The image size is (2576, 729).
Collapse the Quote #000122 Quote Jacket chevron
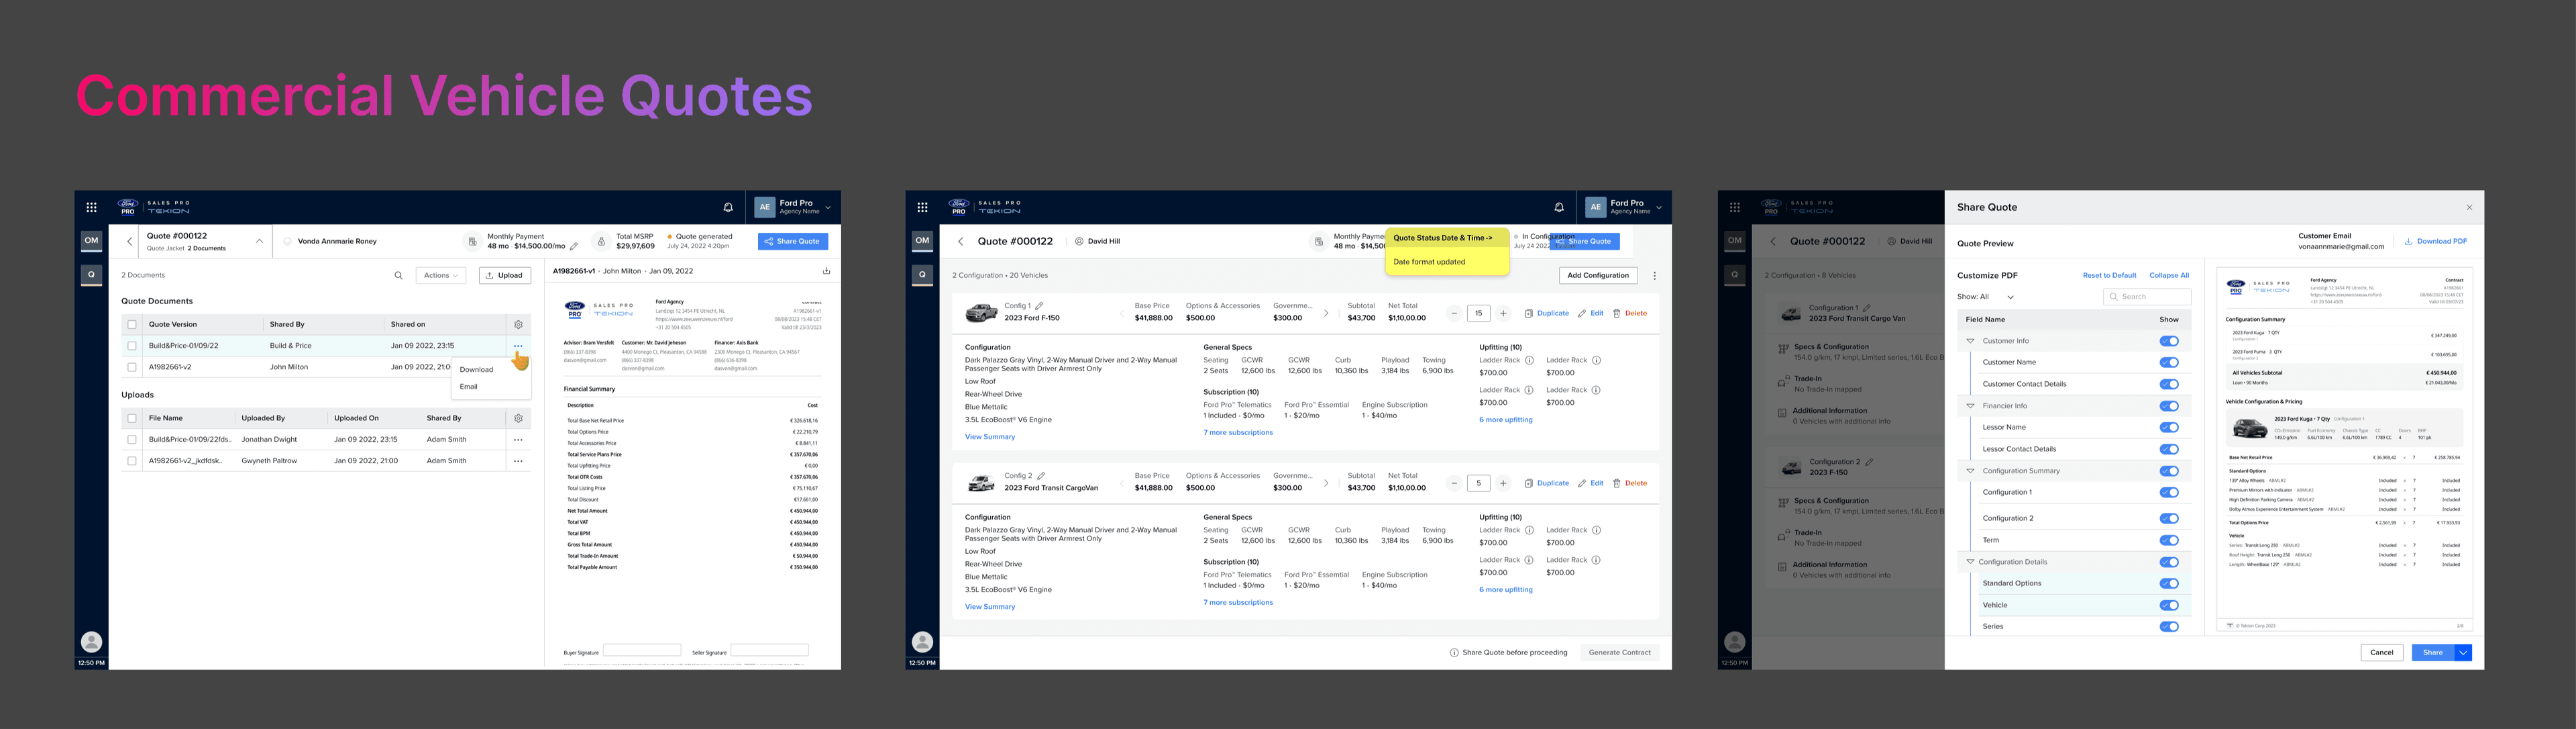tap(259, 241)
